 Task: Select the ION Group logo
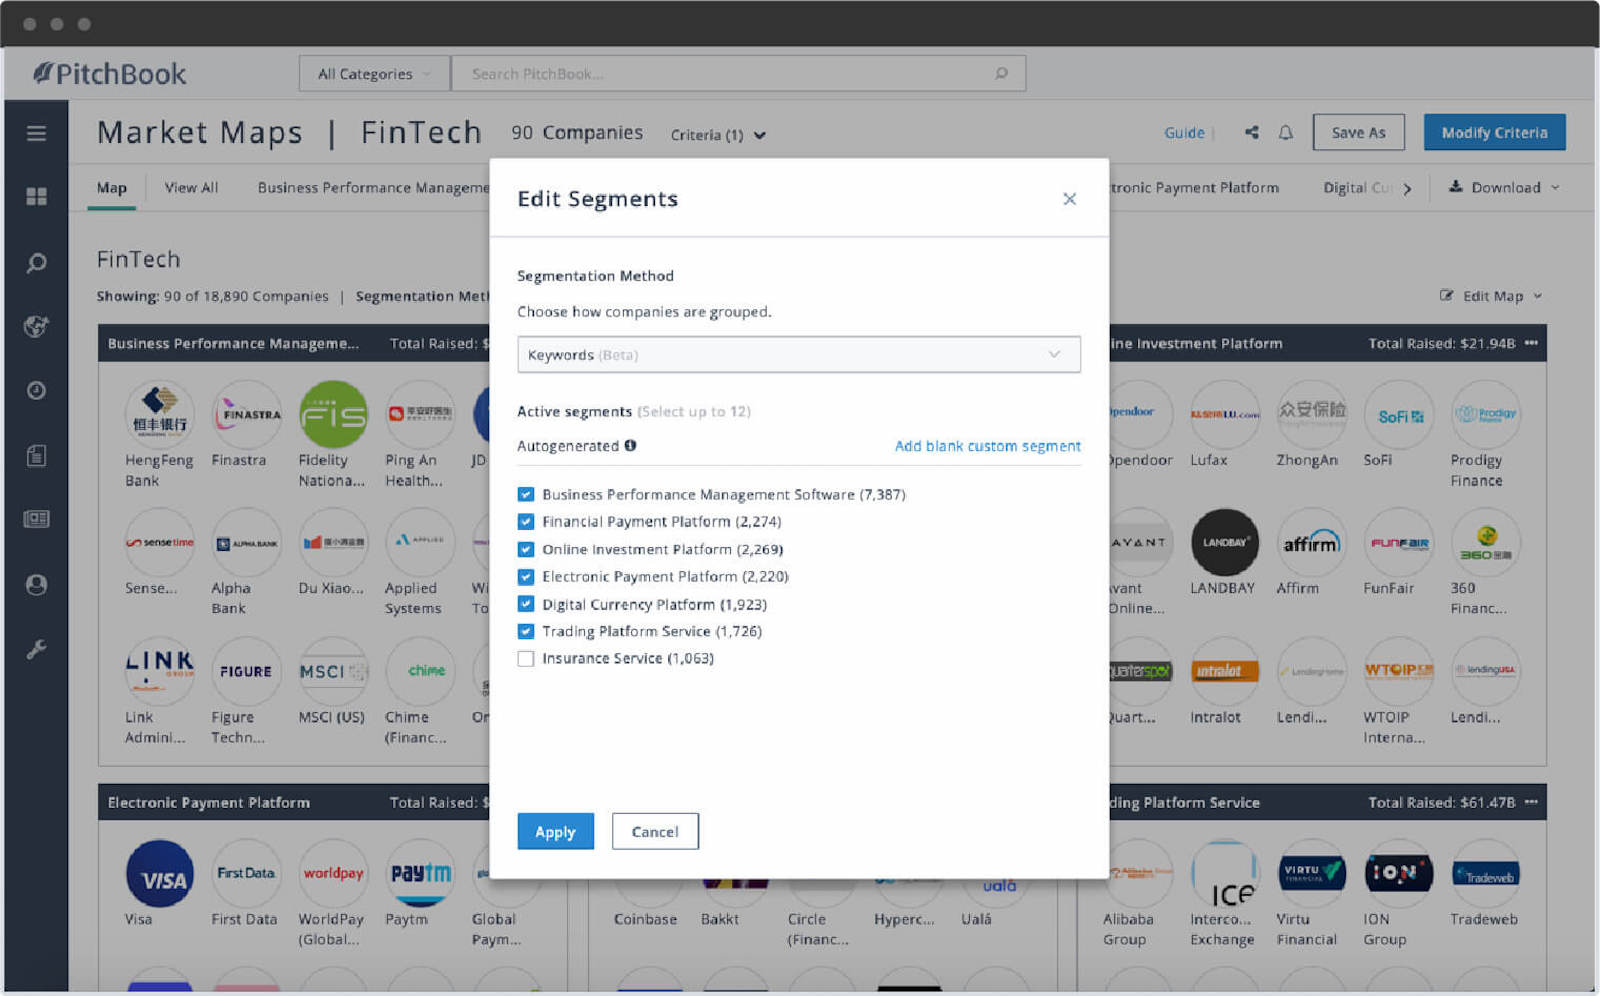click(1398, 873)
